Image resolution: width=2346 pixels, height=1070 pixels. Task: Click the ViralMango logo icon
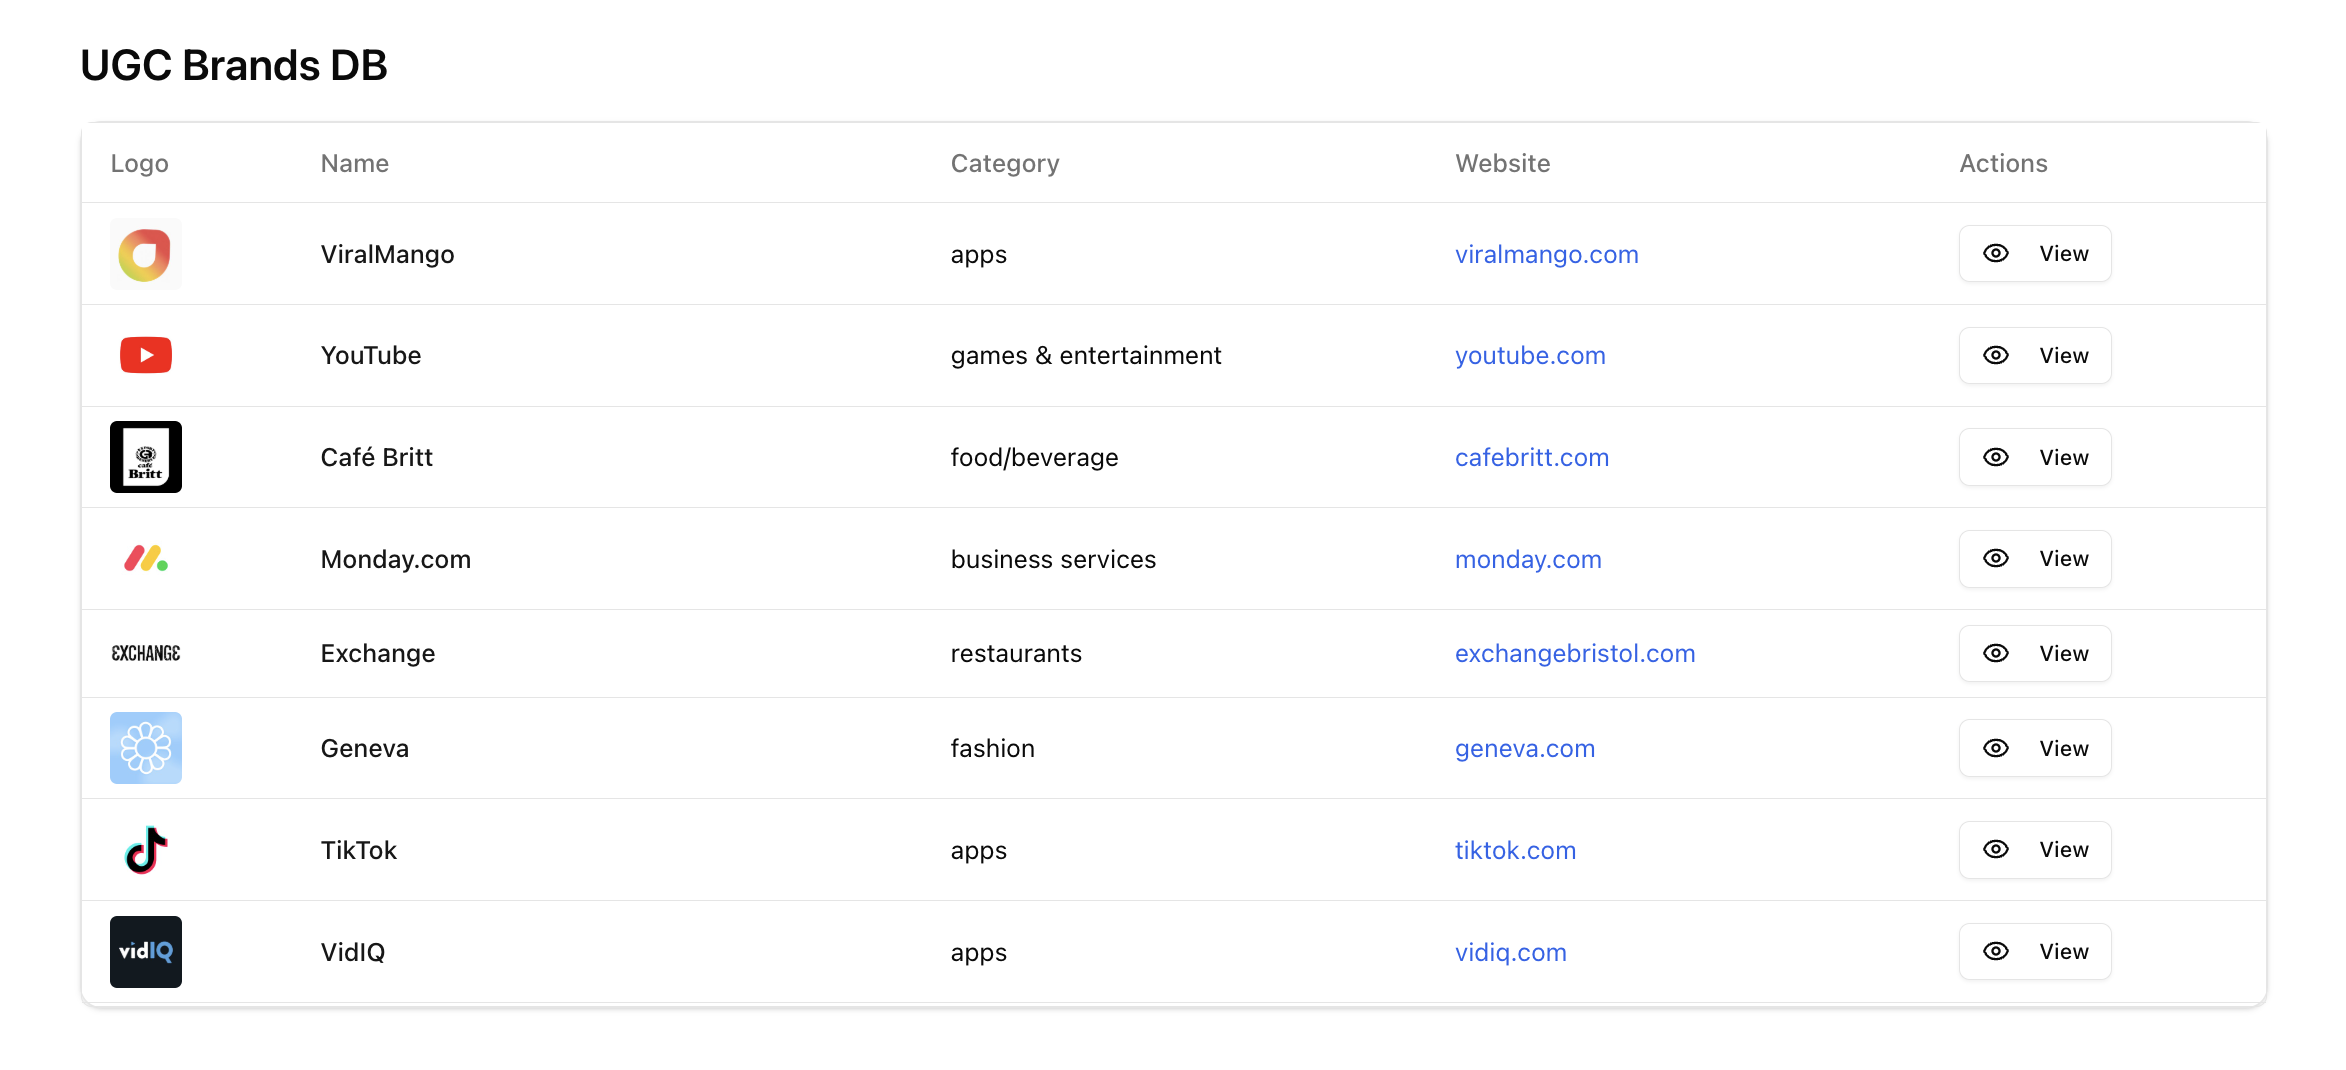coord(145,254)
